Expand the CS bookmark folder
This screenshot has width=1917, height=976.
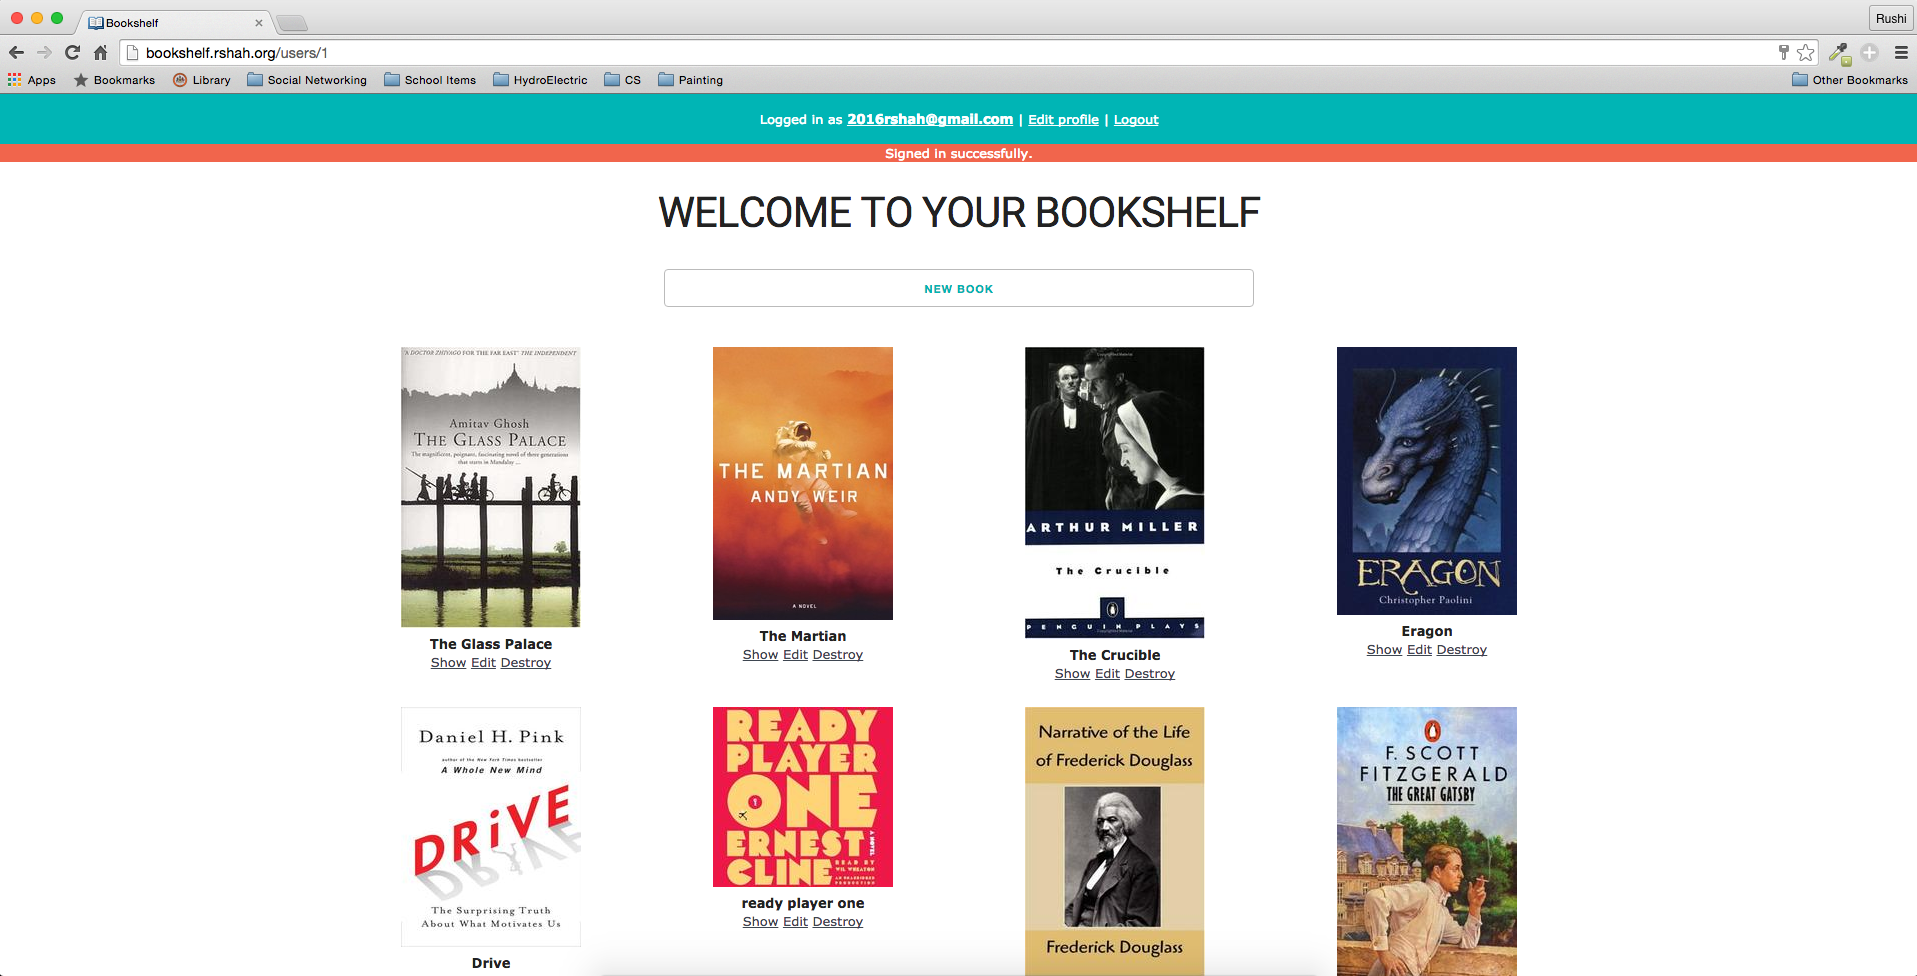point(623,80)
